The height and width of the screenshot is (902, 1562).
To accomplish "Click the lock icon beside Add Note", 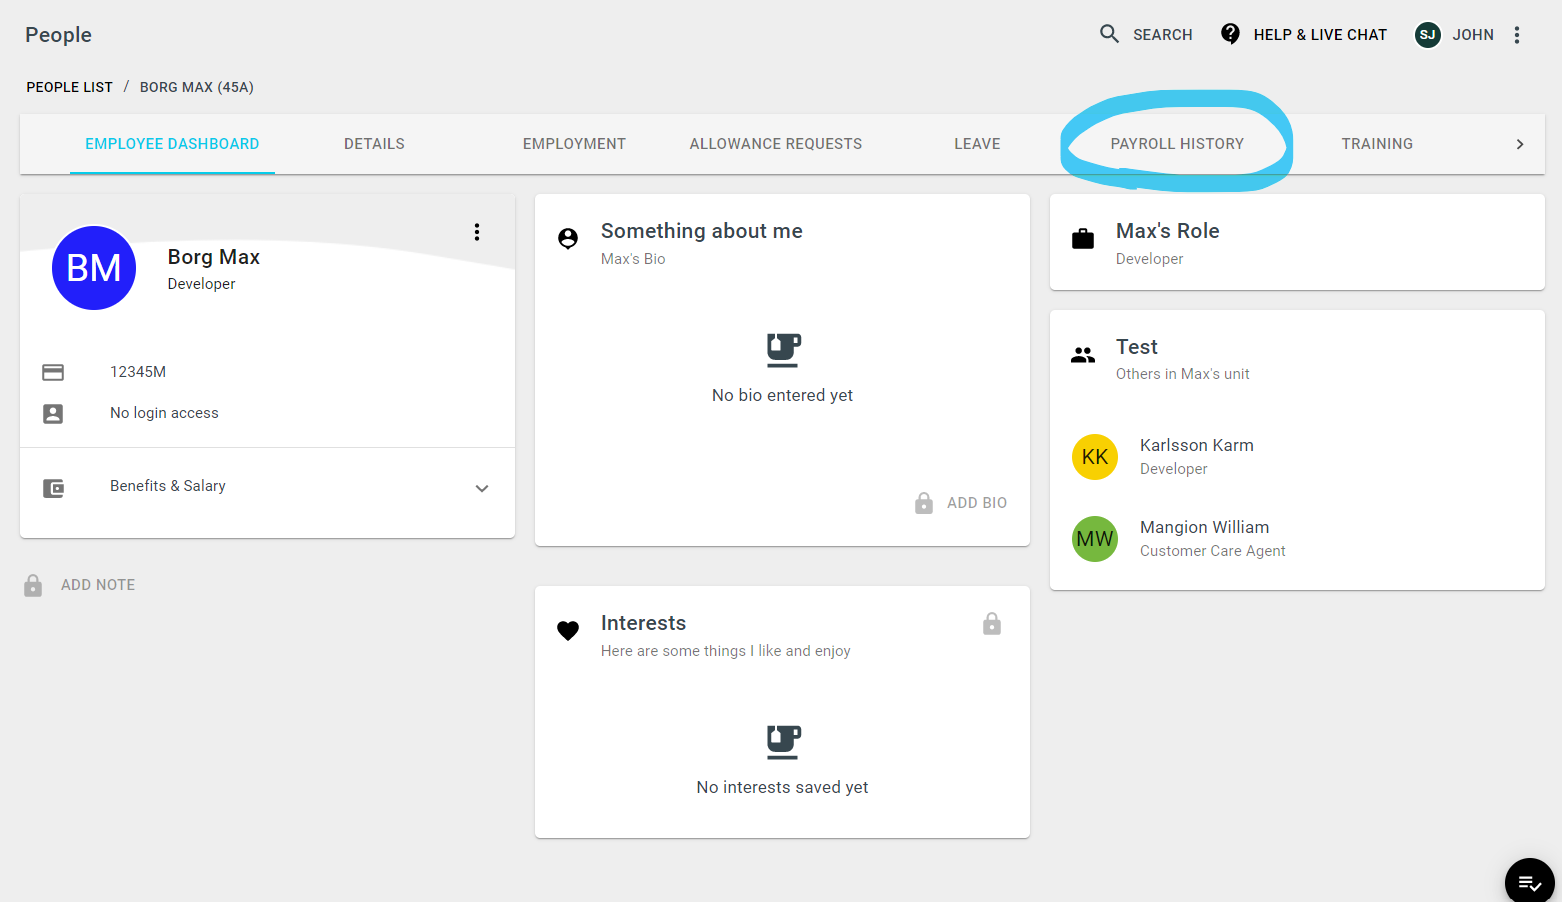I will [x=33, y=585].
